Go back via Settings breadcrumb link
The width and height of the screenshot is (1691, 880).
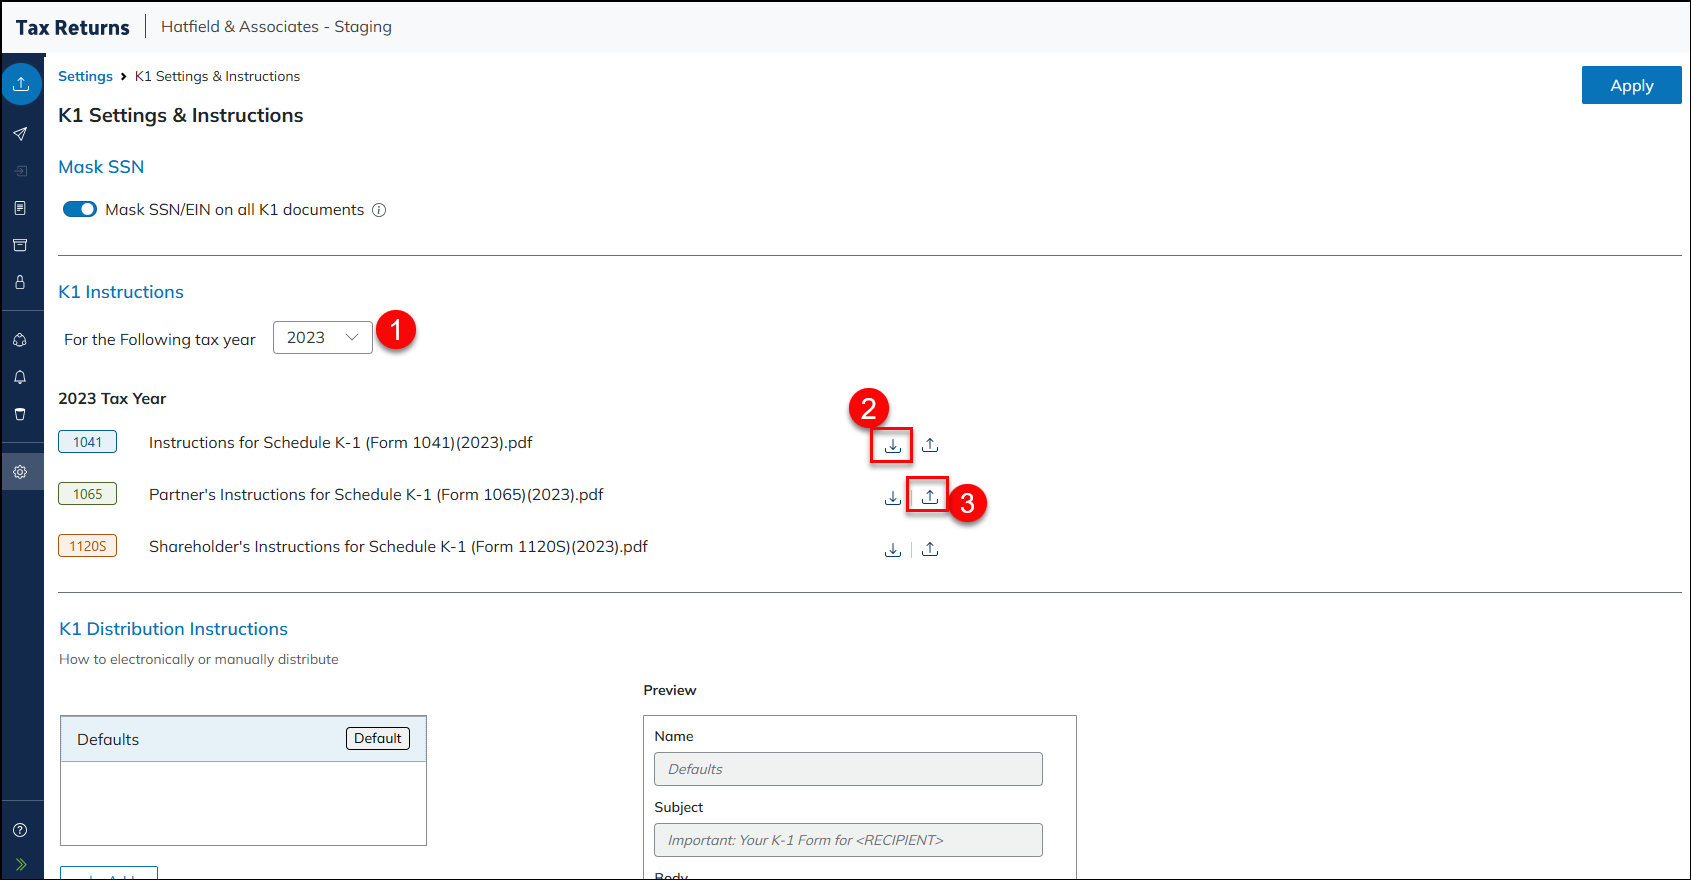85,76
